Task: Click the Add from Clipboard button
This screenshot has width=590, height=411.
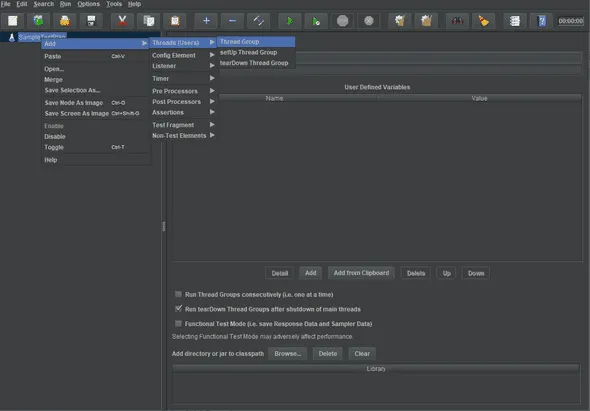Action: pos(361,273)
